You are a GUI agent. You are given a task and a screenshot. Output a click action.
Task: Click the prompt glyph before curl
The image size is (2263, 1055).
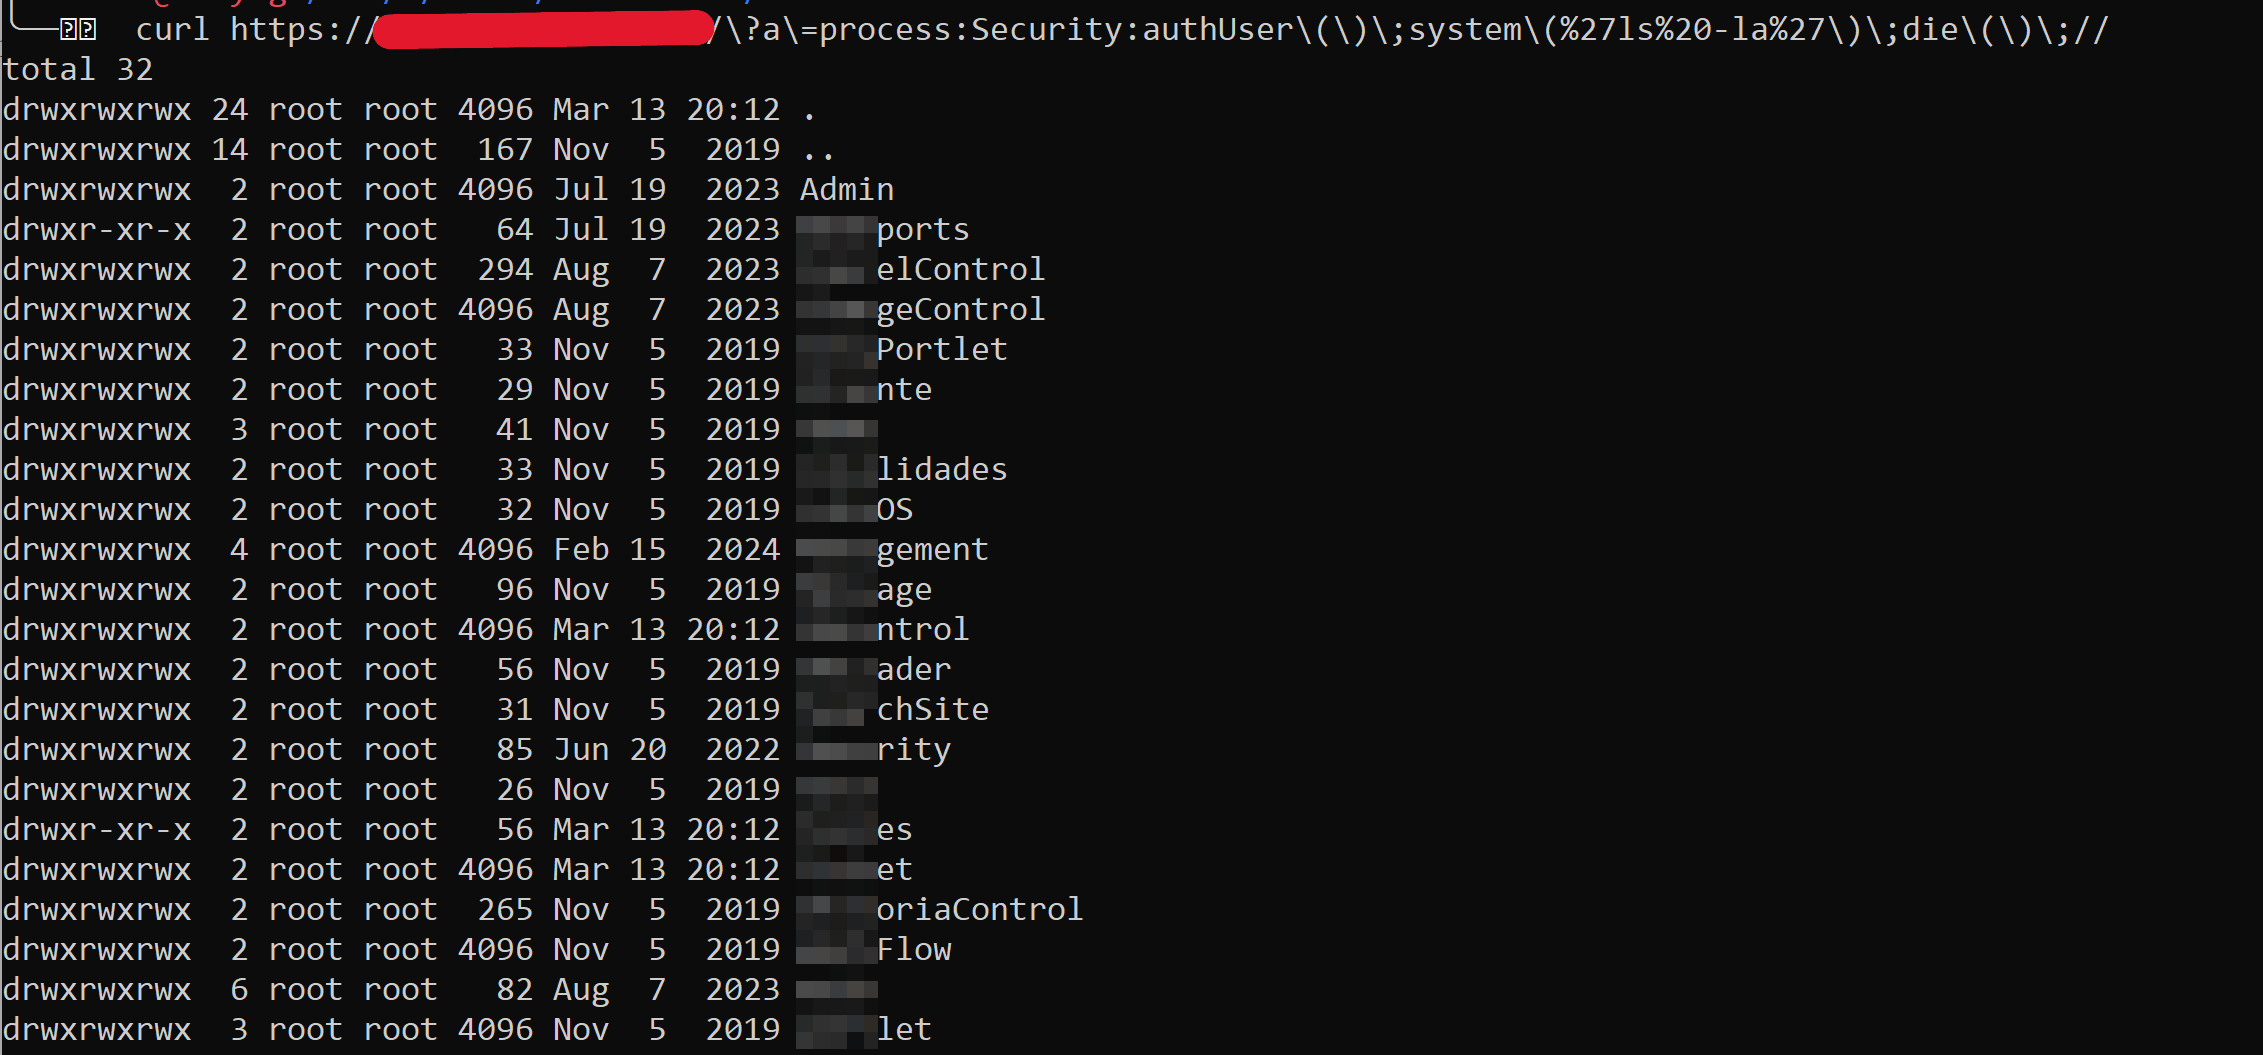(x=77, y=30)
